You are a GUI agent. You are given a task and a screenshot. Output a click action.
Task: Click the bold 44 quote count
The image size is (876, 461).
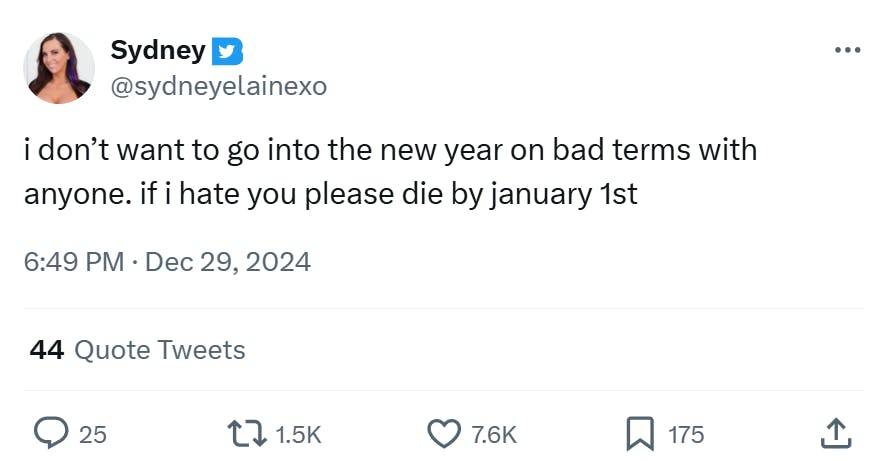pyautogui.click(x=47, y=349)
